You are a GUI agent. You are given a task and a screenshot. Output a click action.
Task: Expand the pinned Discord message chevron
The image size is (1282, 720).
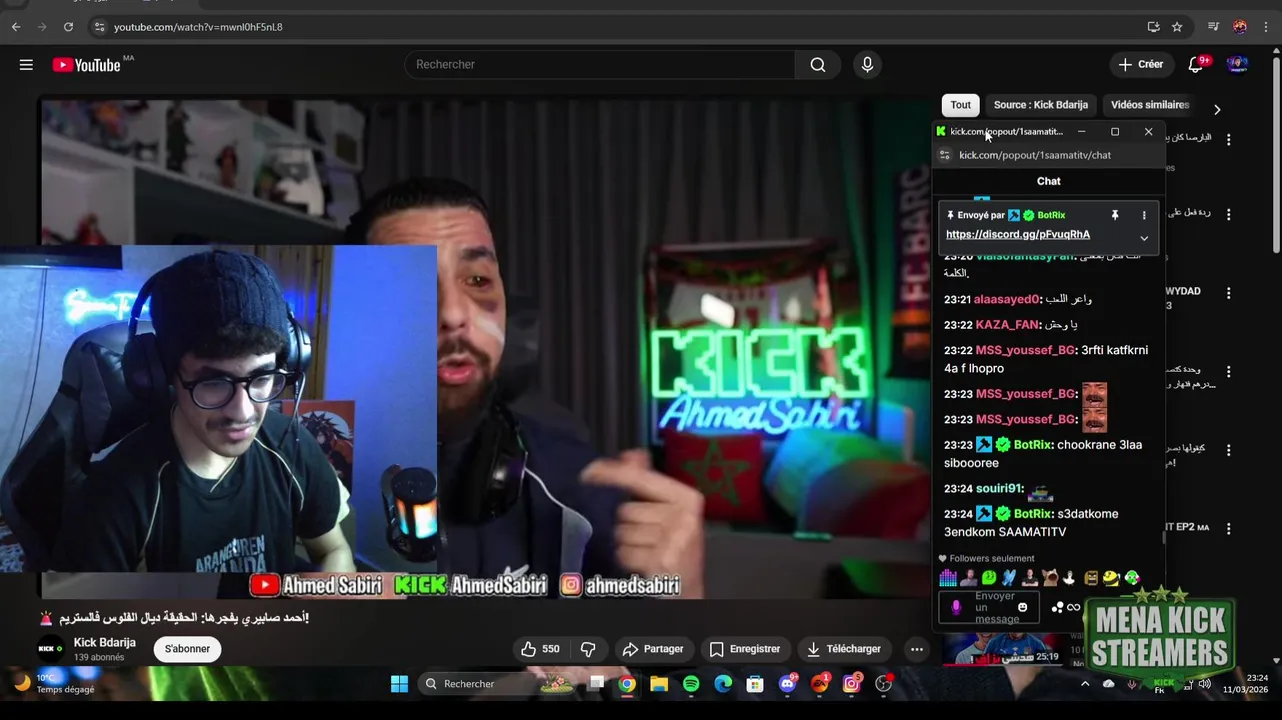click(x=1144, y=238)
